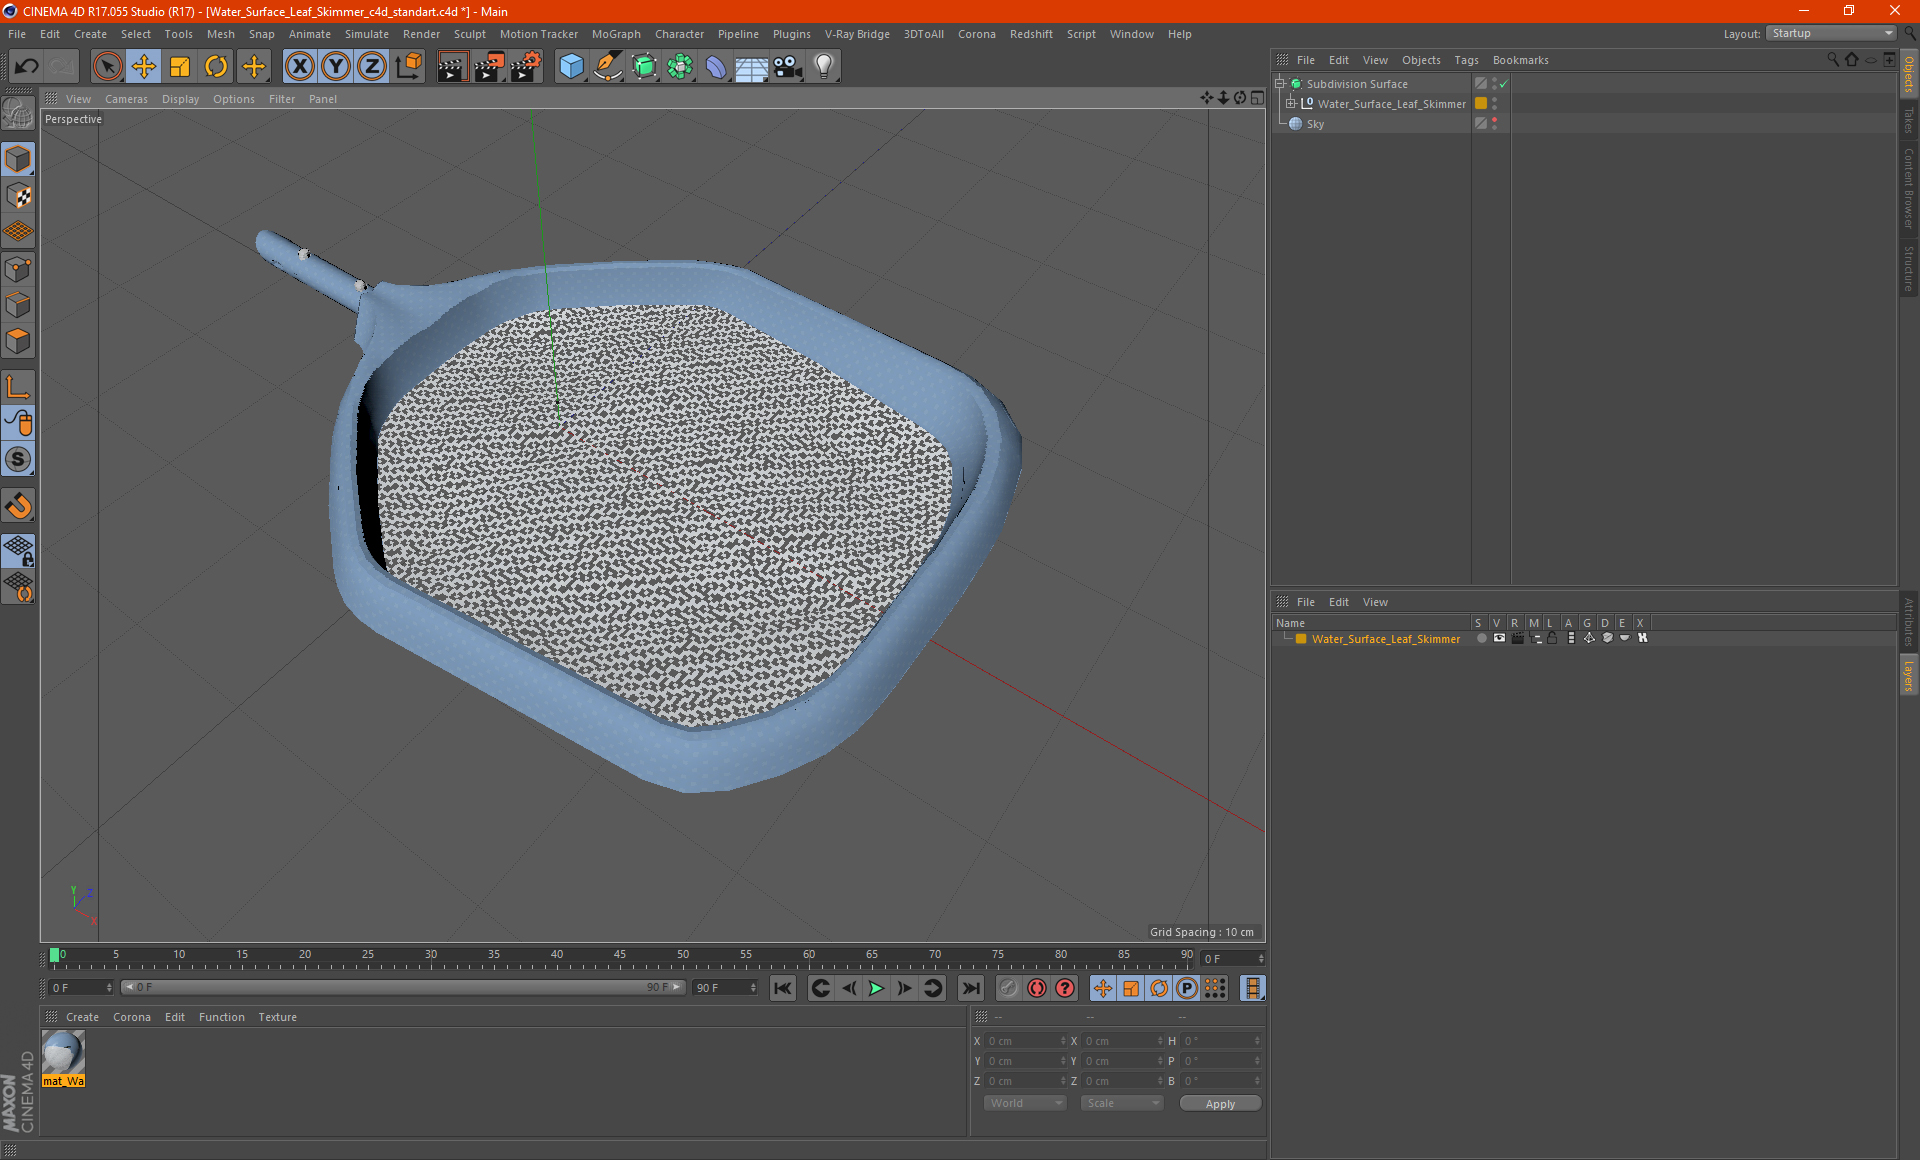
Task: Open Object Manager Tags menu
Action: click(x=1466, y=60)
